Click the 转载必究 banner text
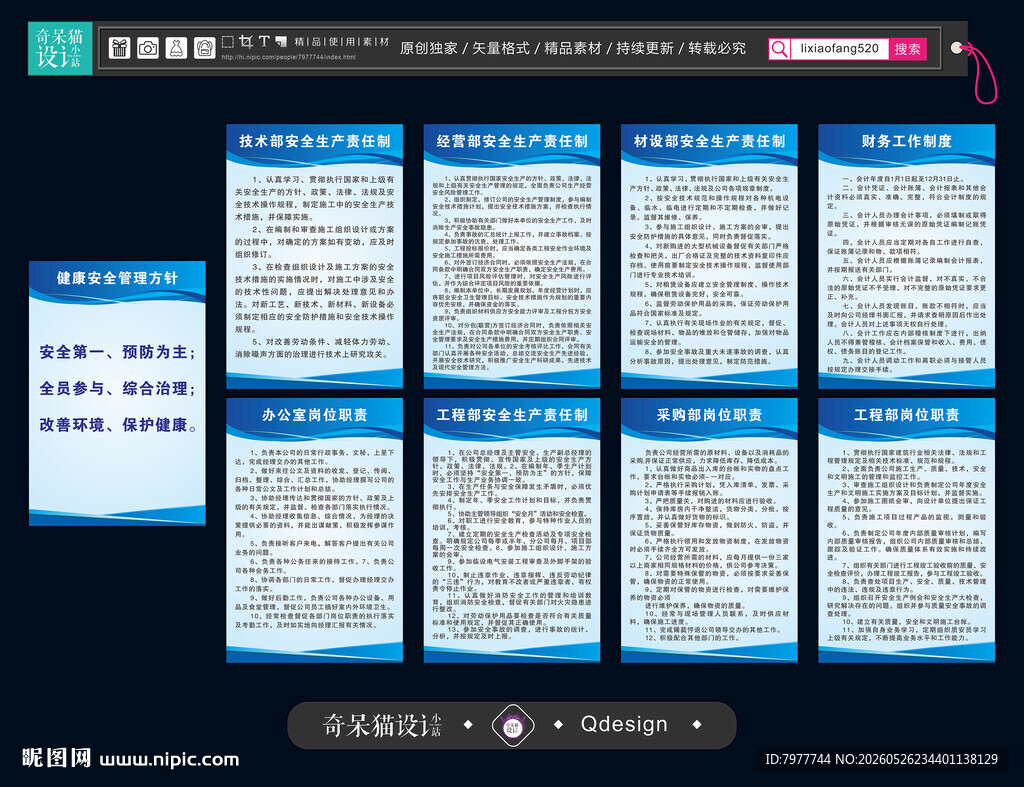The height and width of the screenshot is (787, 1024). click(717, 48)
